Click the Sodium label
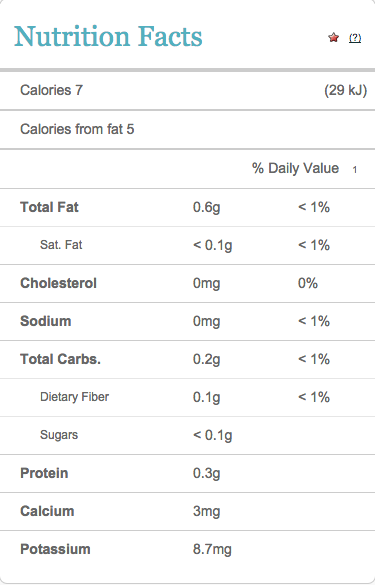 pyautogui.click(x=46, y=321)
